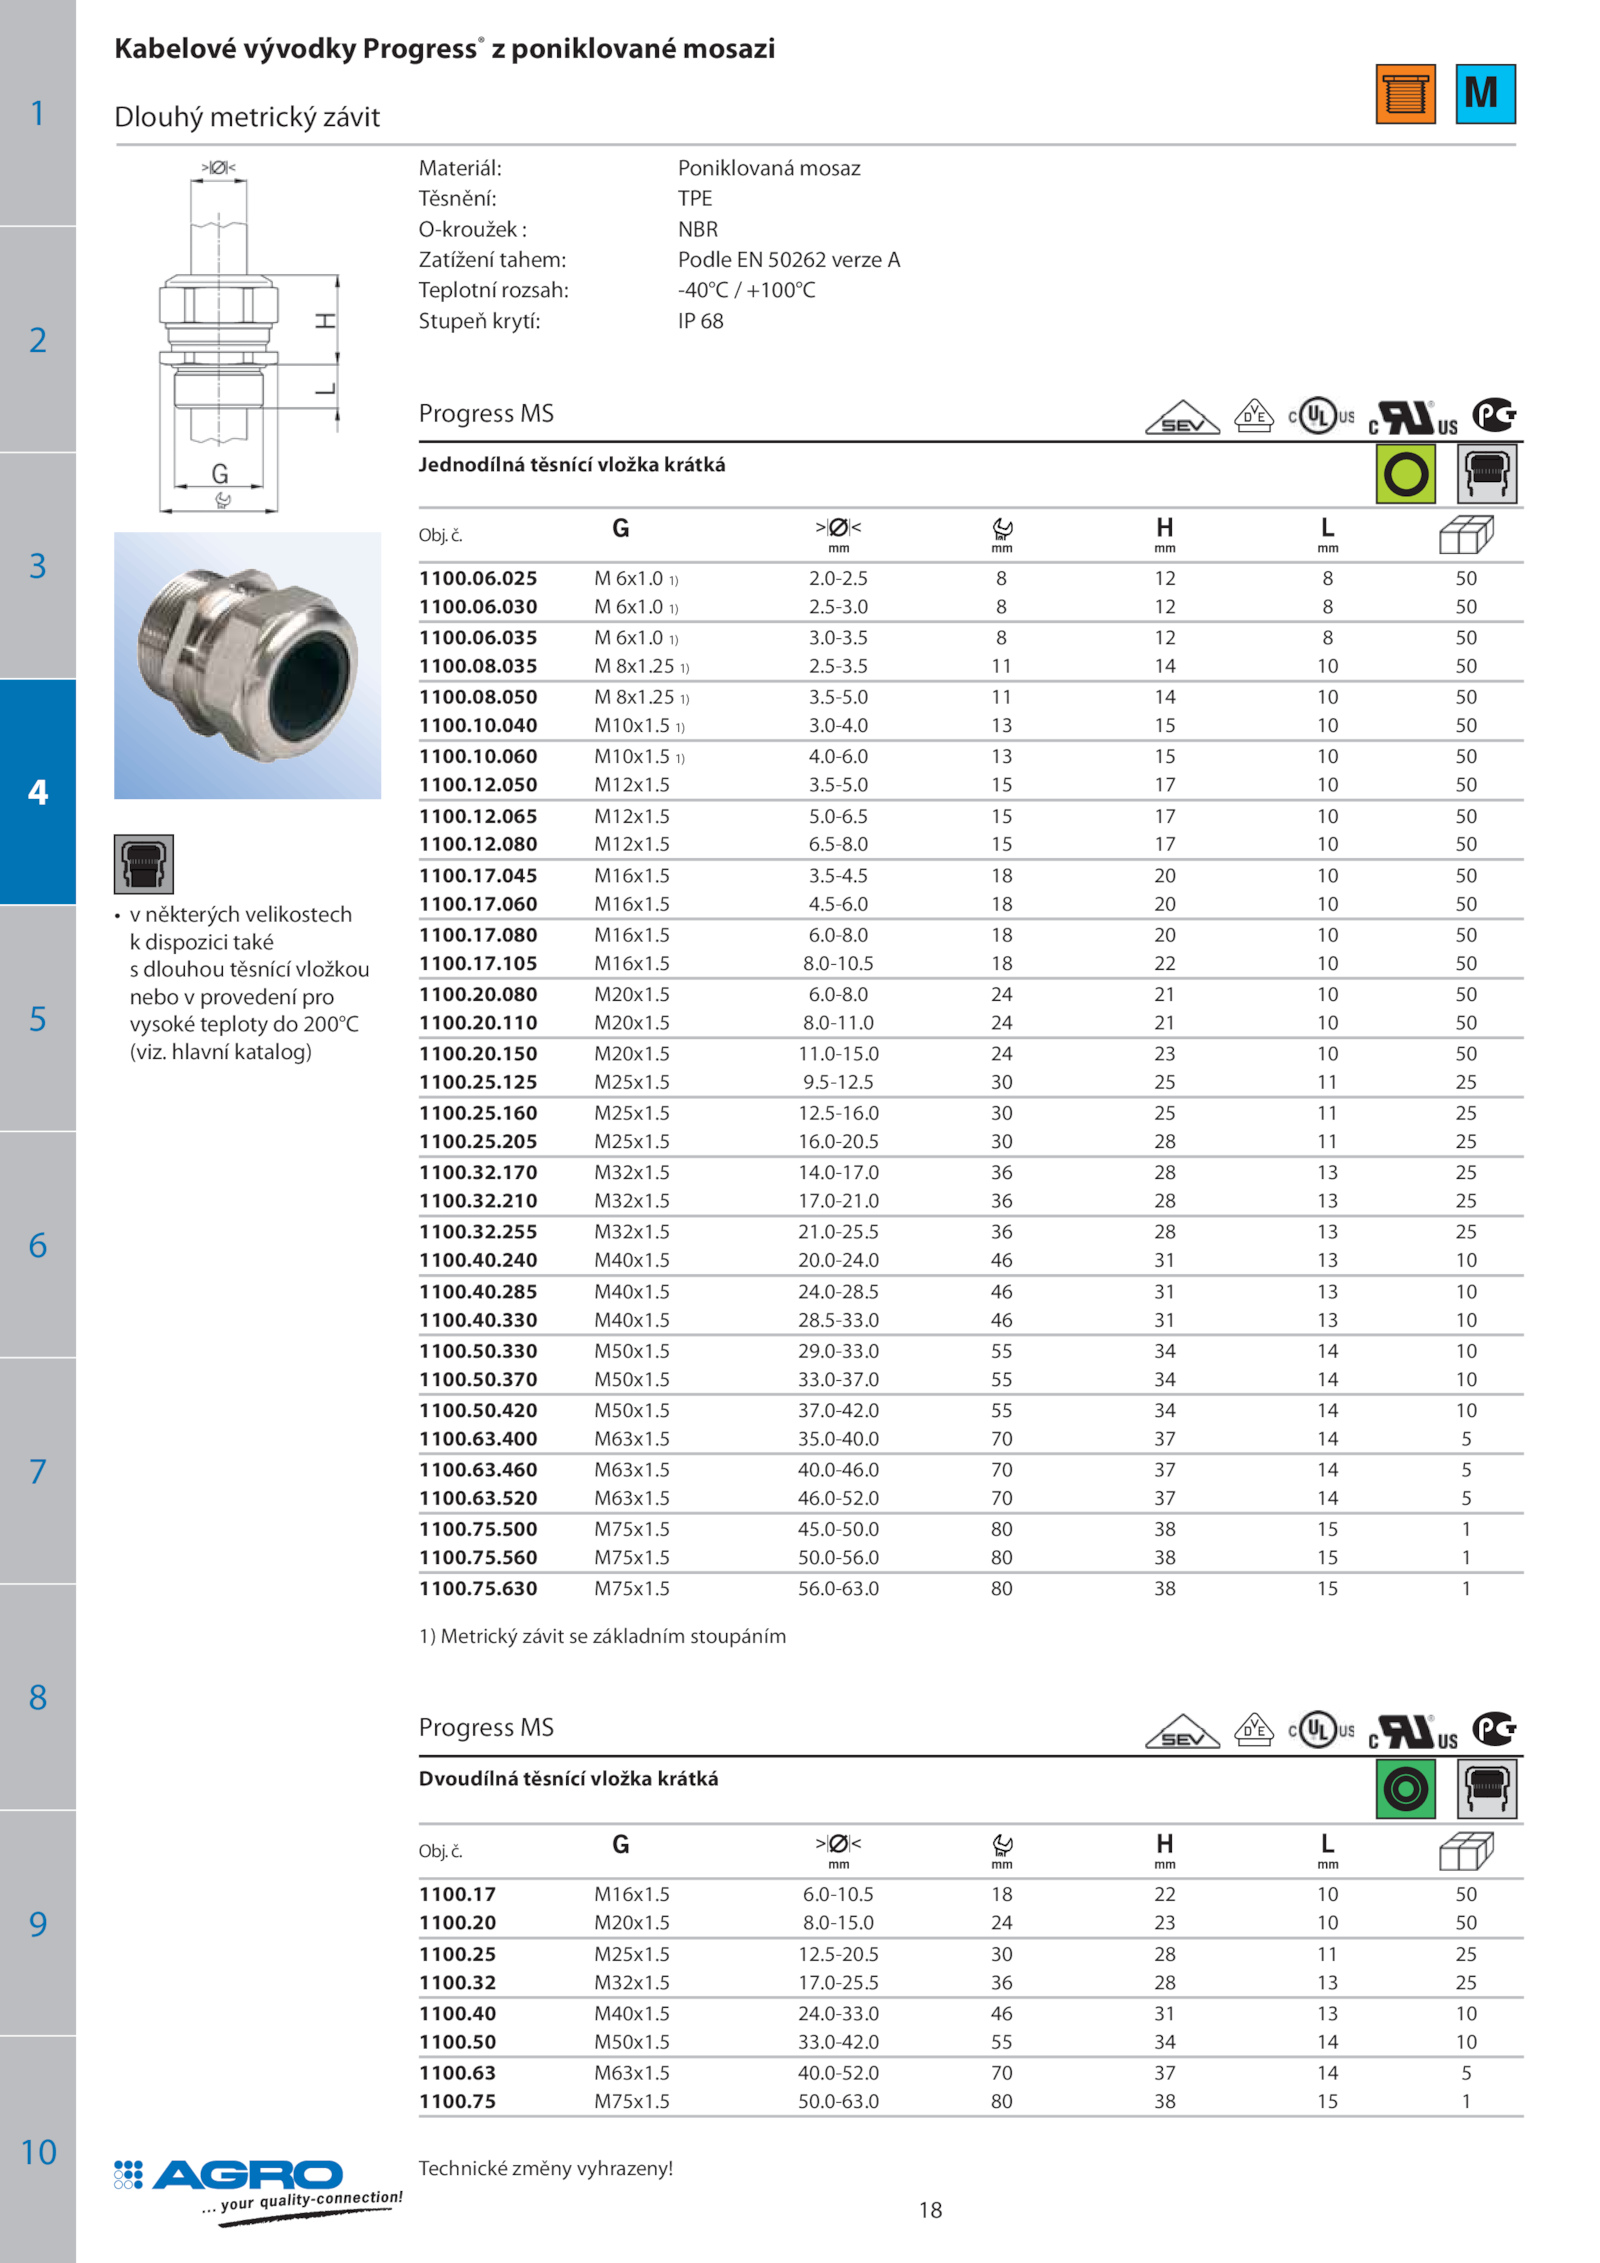This screenshot has height=2263, width=1600.
Task: Select order number 1100.25.205
Action: (478, 1141)
